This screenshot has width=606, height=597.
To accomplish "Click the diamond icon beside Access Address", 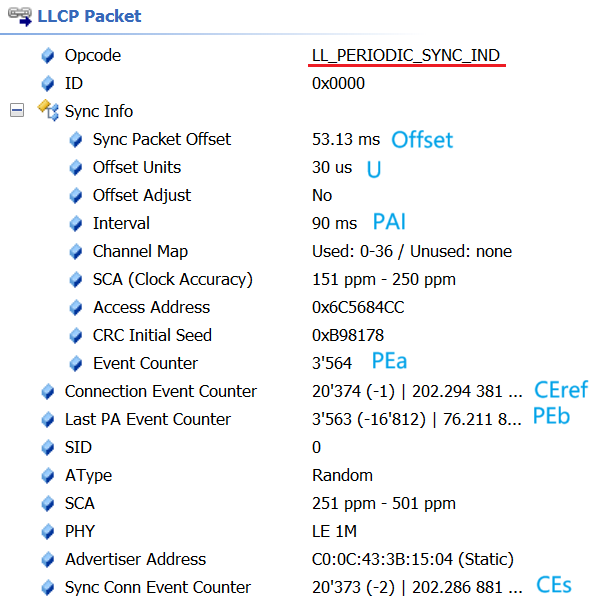I will [76, 308].
